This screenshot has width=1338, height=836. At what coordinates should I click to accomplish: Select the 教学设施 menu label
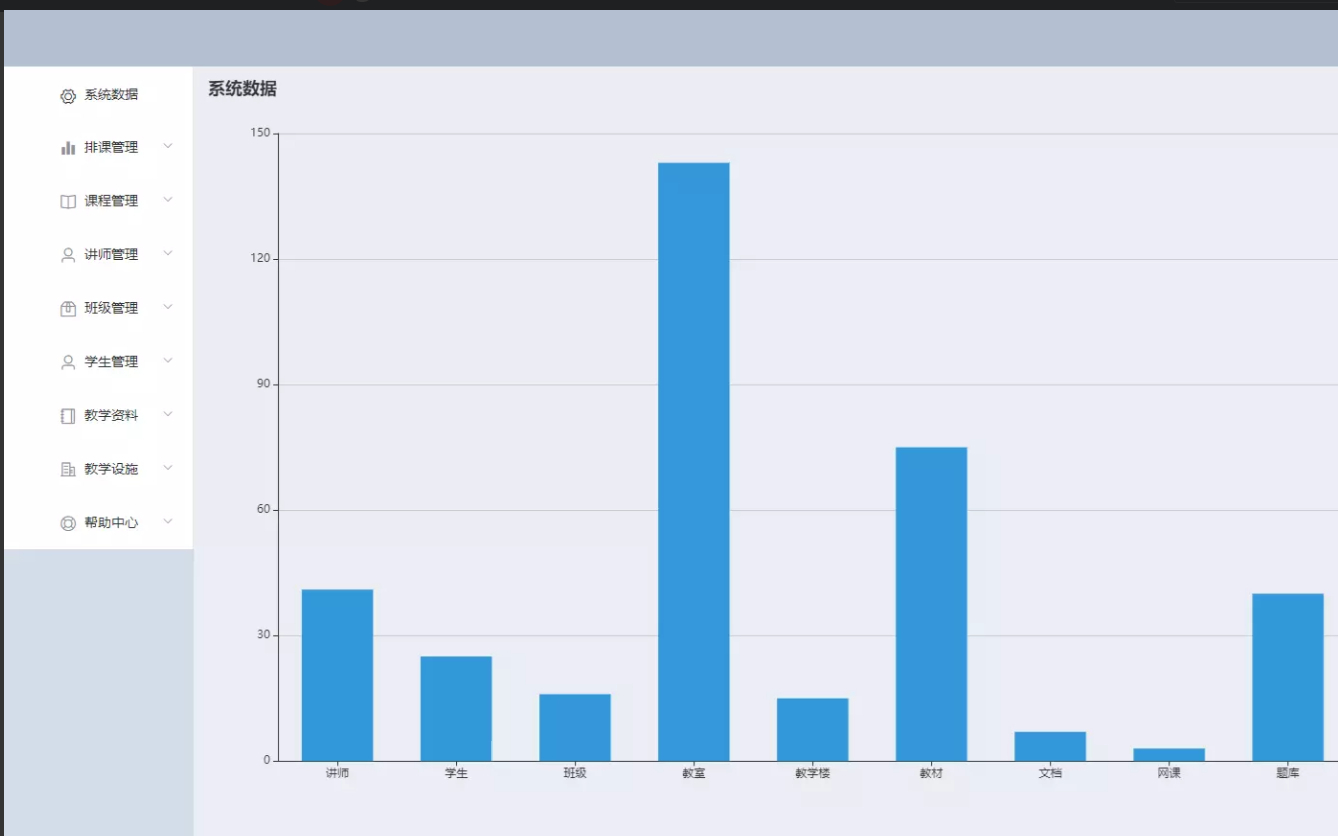(111, 468)
